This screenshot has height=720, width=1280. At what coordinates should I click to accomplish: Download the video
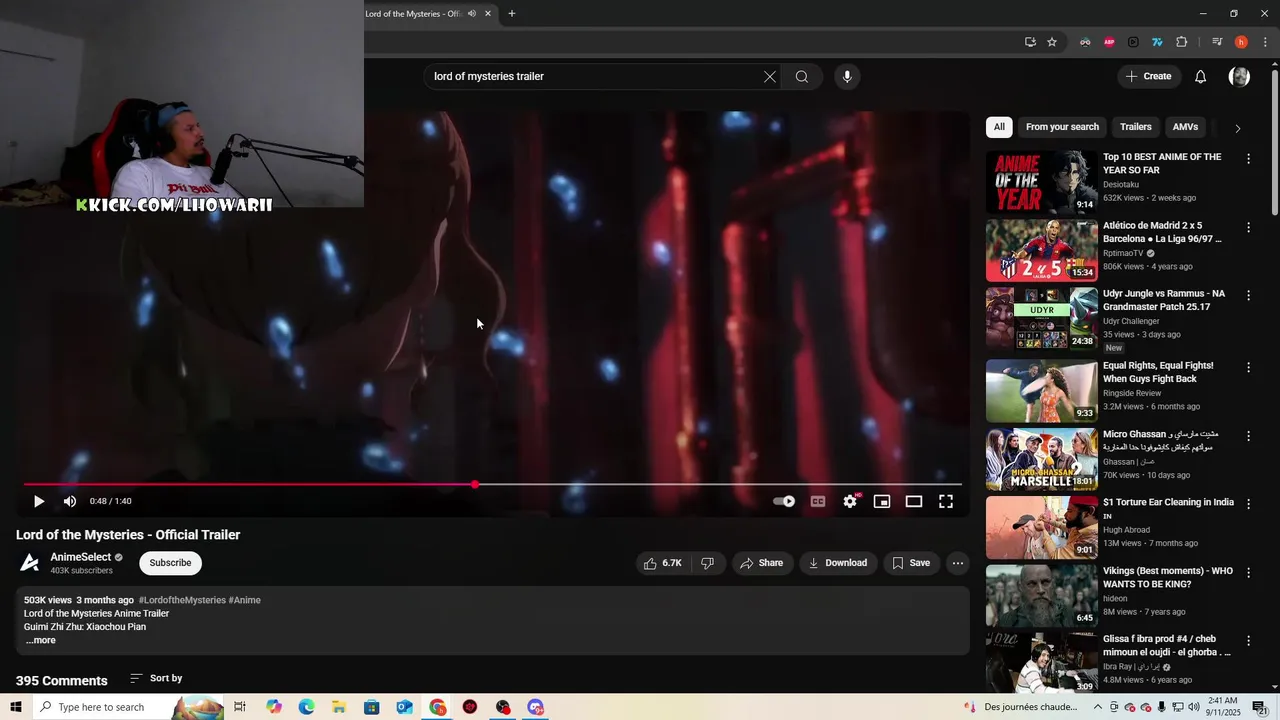click(x=838, y=563)
